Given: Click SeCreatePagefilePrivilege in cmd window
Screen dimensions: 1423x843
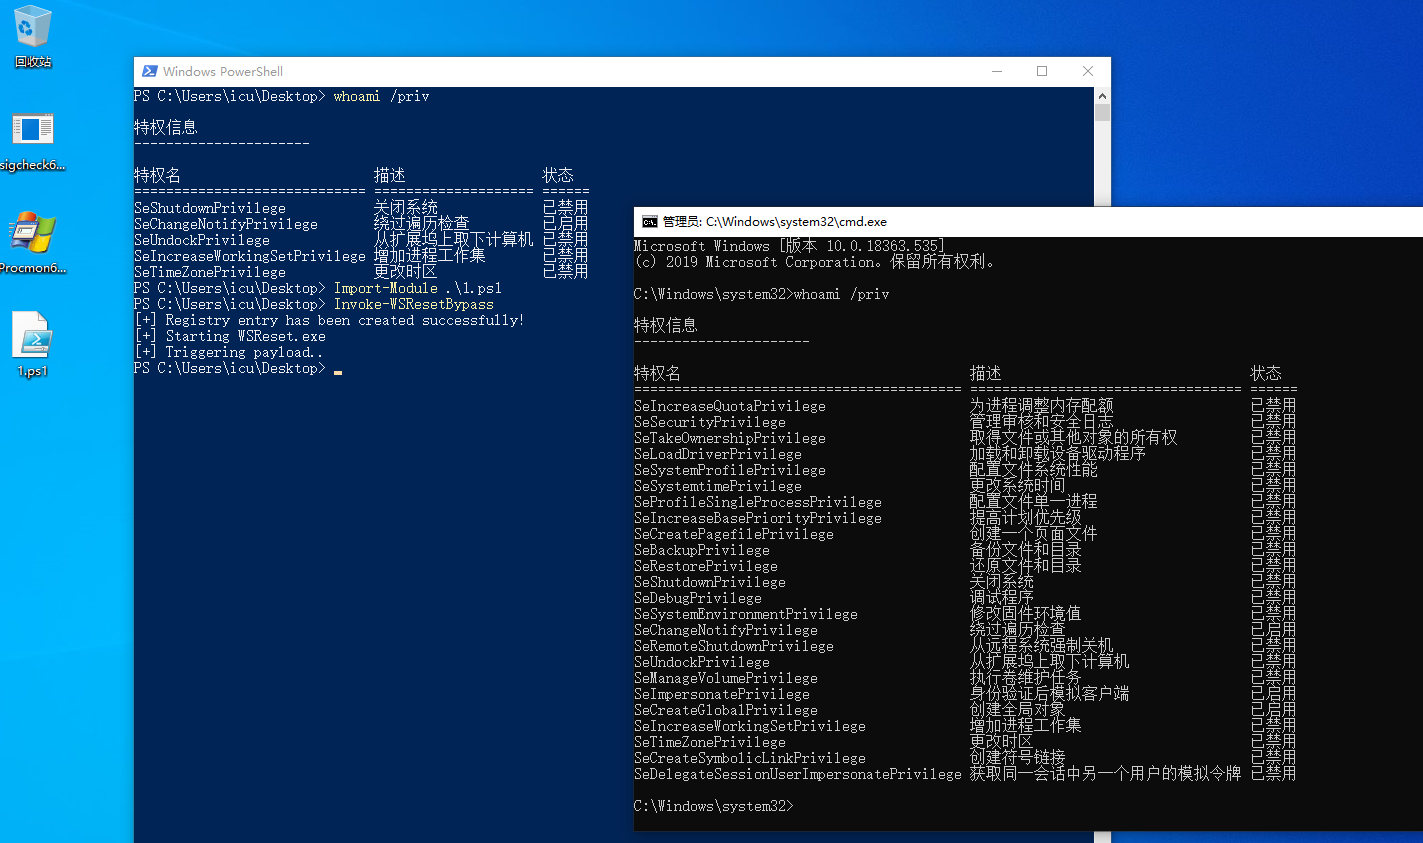Looking at the screenshot, I should coord(734,534).
